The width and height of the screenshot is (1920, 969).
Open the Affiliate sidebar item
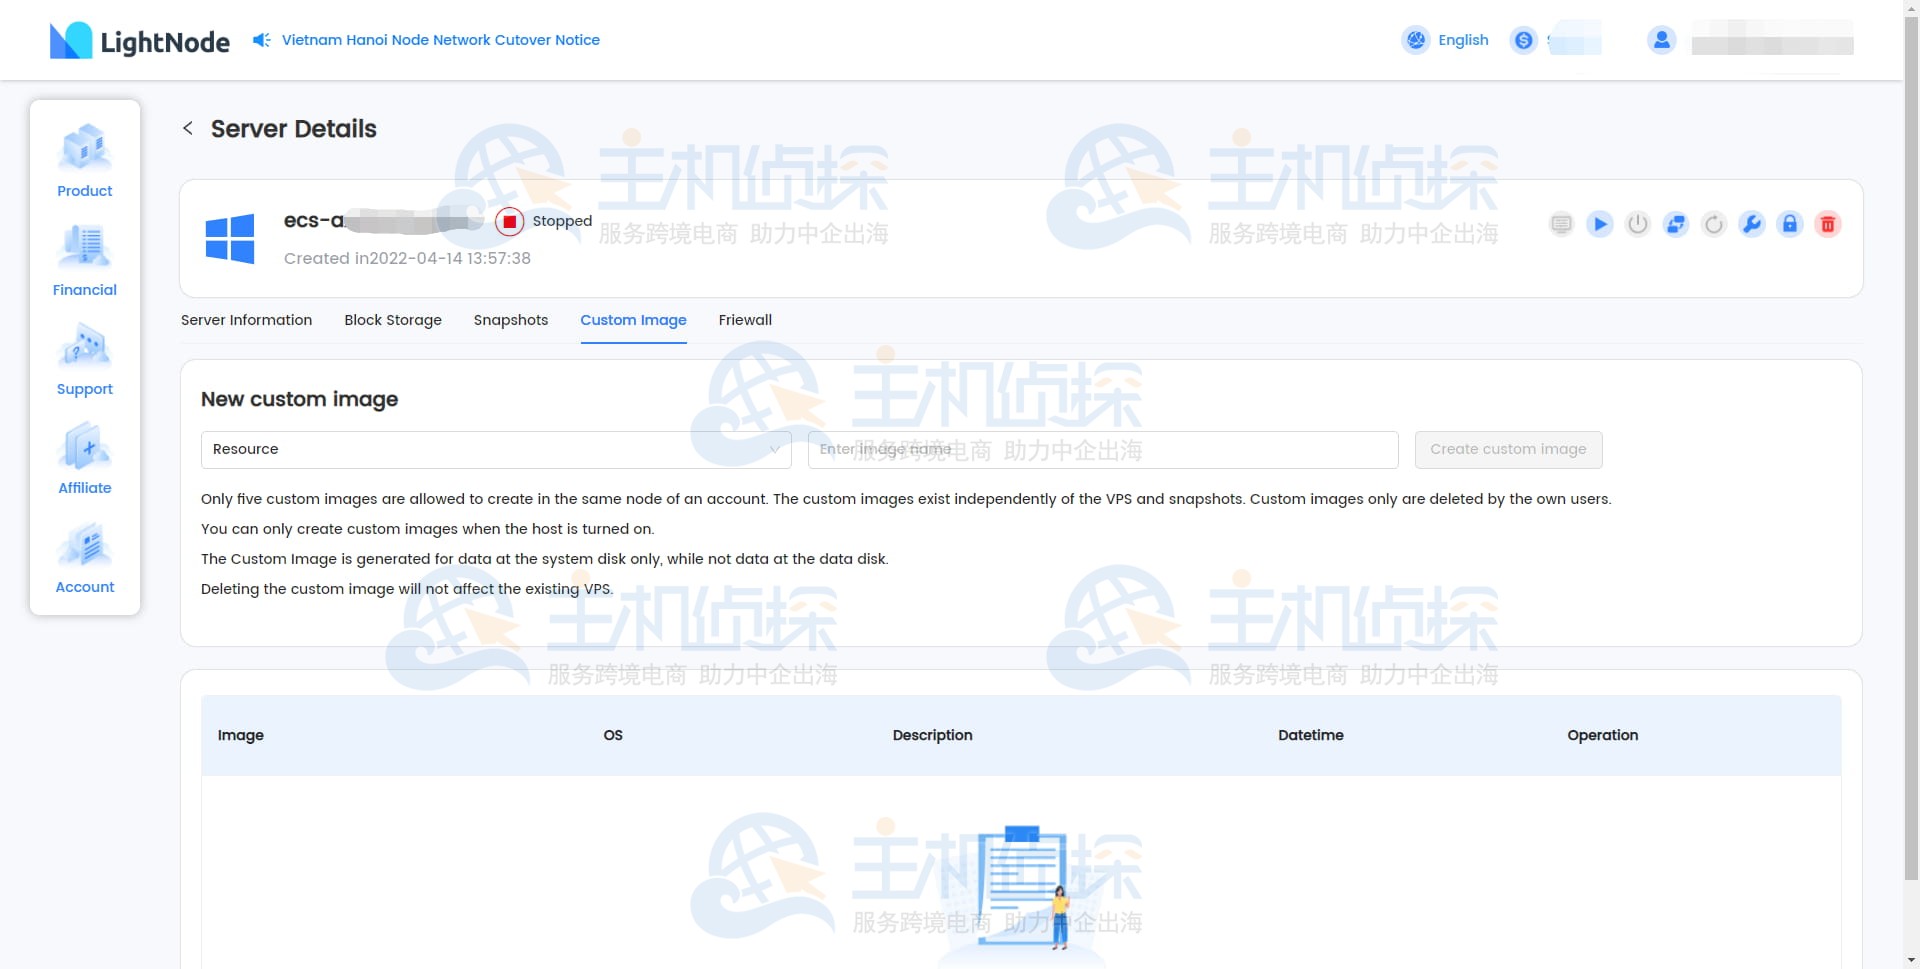click(x=85, y=458)
